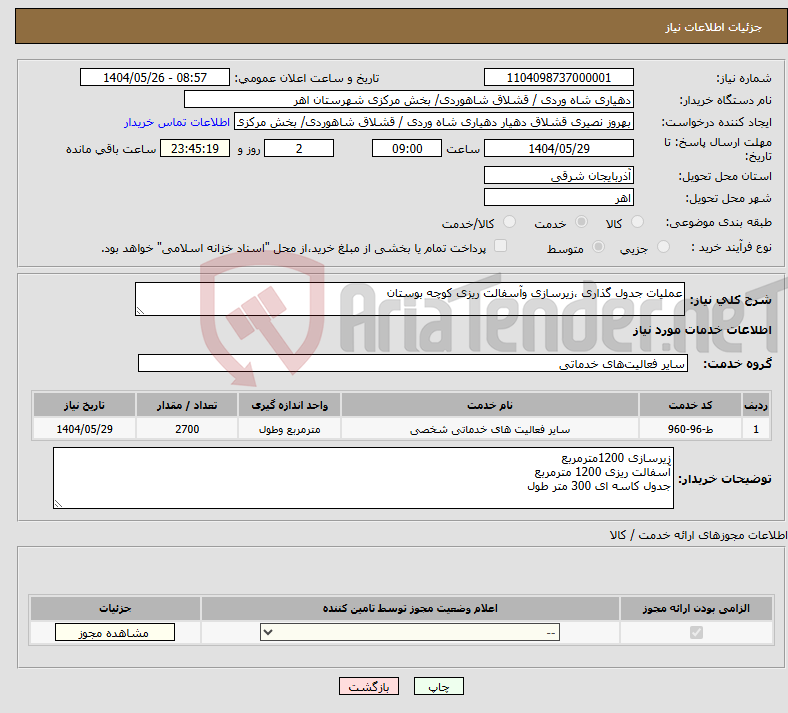Image resolution: width=788 pixels, height=713 pixels.
Task: Click the ردیف column header
Action: [756, 405]
